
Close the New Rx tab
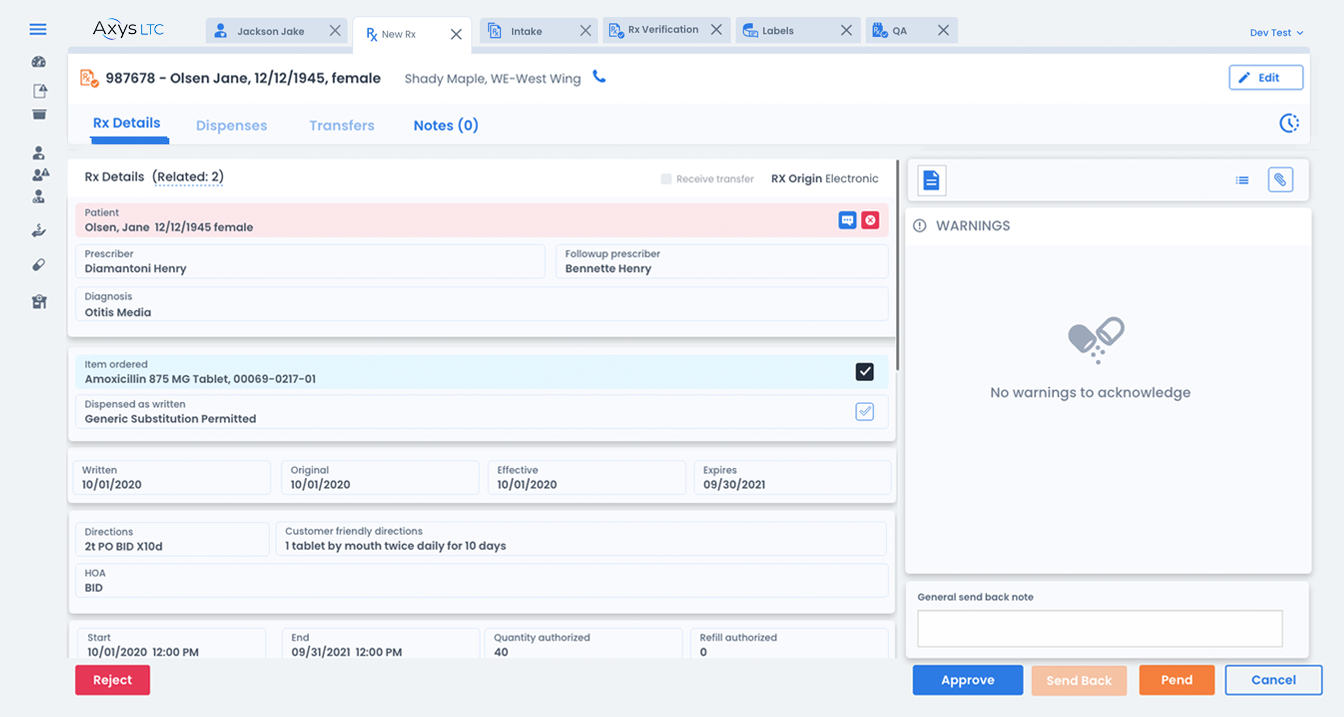(456, 34)
